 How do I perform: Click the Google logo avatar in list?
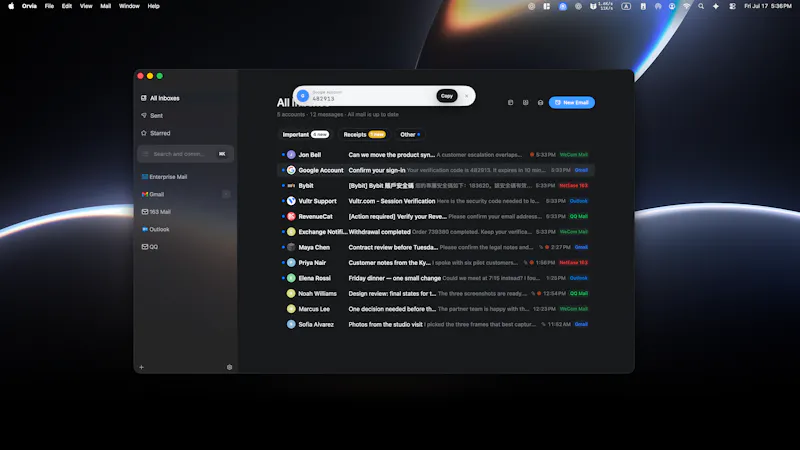coord(291,170)
